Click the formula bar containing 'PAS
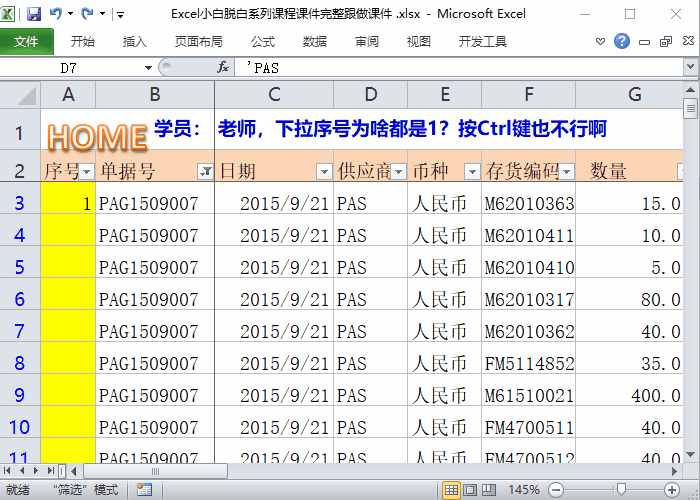 click(460, 68)
